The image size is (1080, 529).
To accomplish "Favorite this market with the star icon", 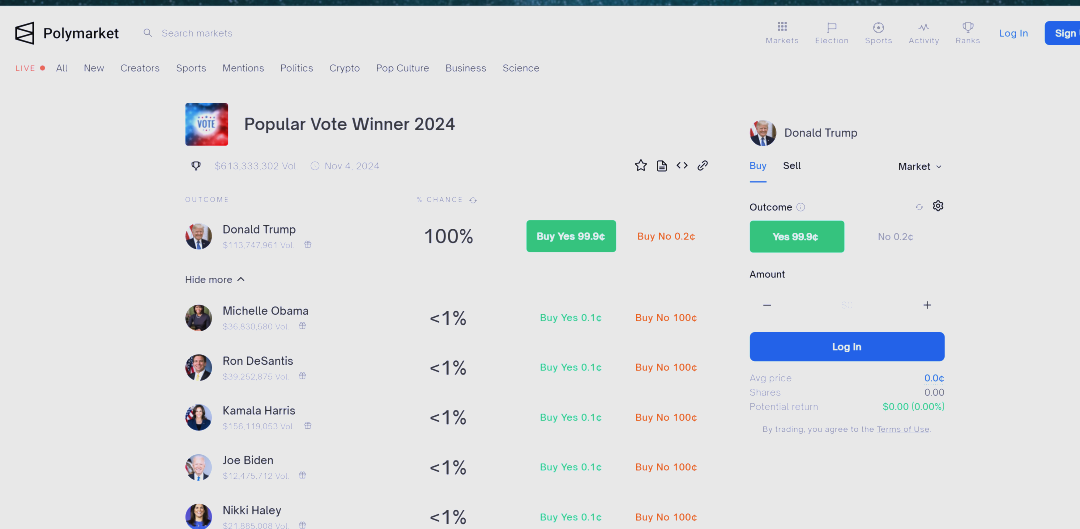I will pyautogui.click(x=641, y=165).
